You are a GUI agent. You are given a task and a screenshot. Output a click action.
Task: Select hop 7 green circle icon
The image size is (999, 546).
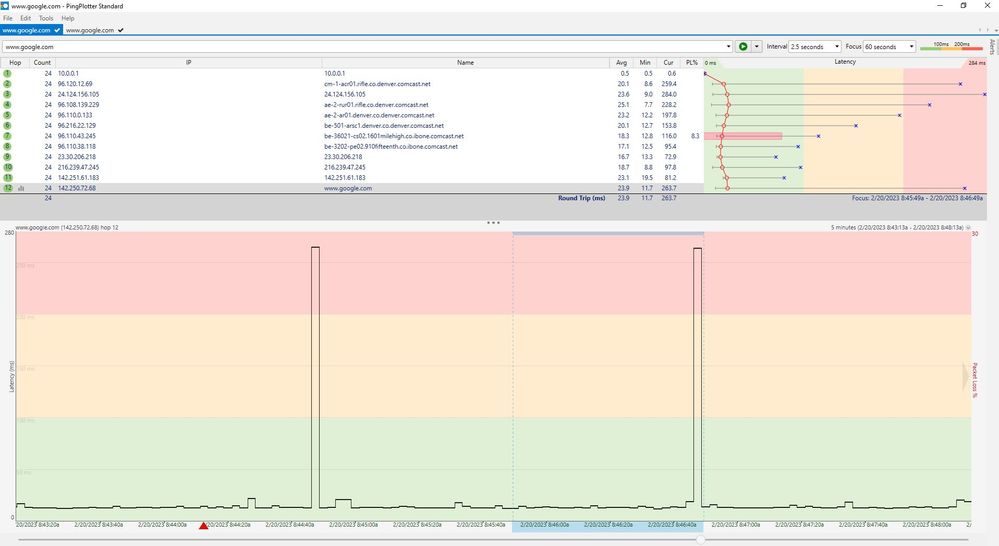[8, 136]
